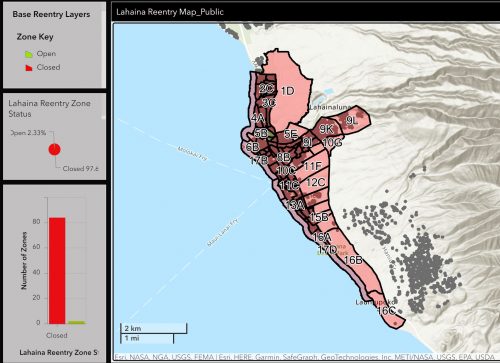Click the Closed 97 pie label

tap(80, 169)
